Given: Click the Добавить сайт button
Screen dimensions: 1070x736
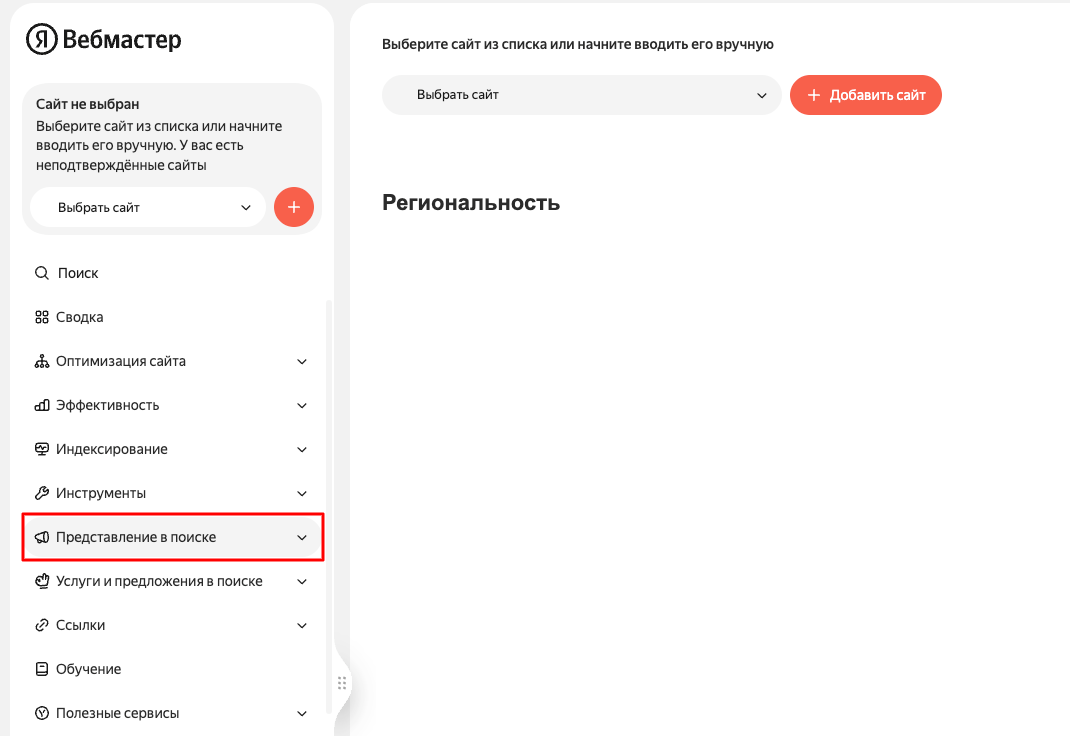Looking at the screenshot, I should click(865, 95).
